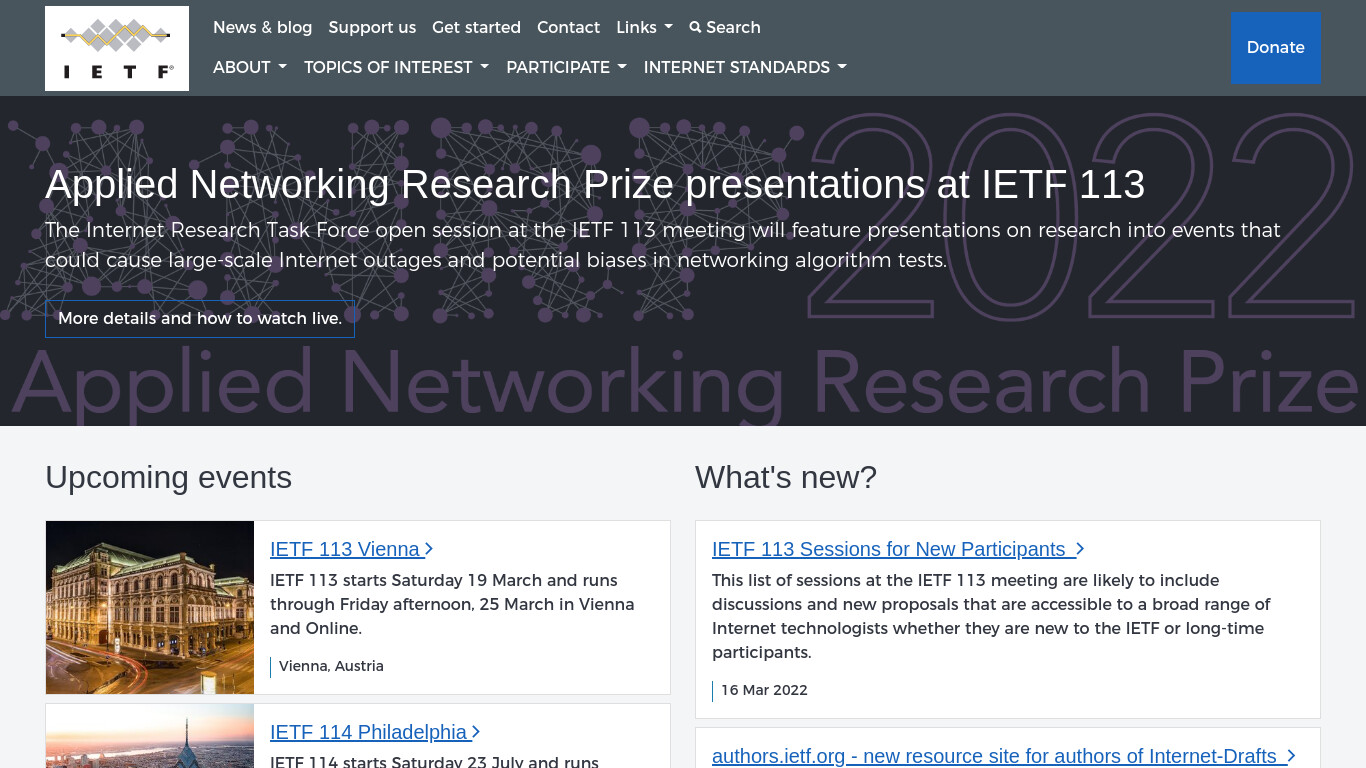1366x768 pixels.
Task: Click the Philadelphia skyline thumbnail
Action: (150, 736)
